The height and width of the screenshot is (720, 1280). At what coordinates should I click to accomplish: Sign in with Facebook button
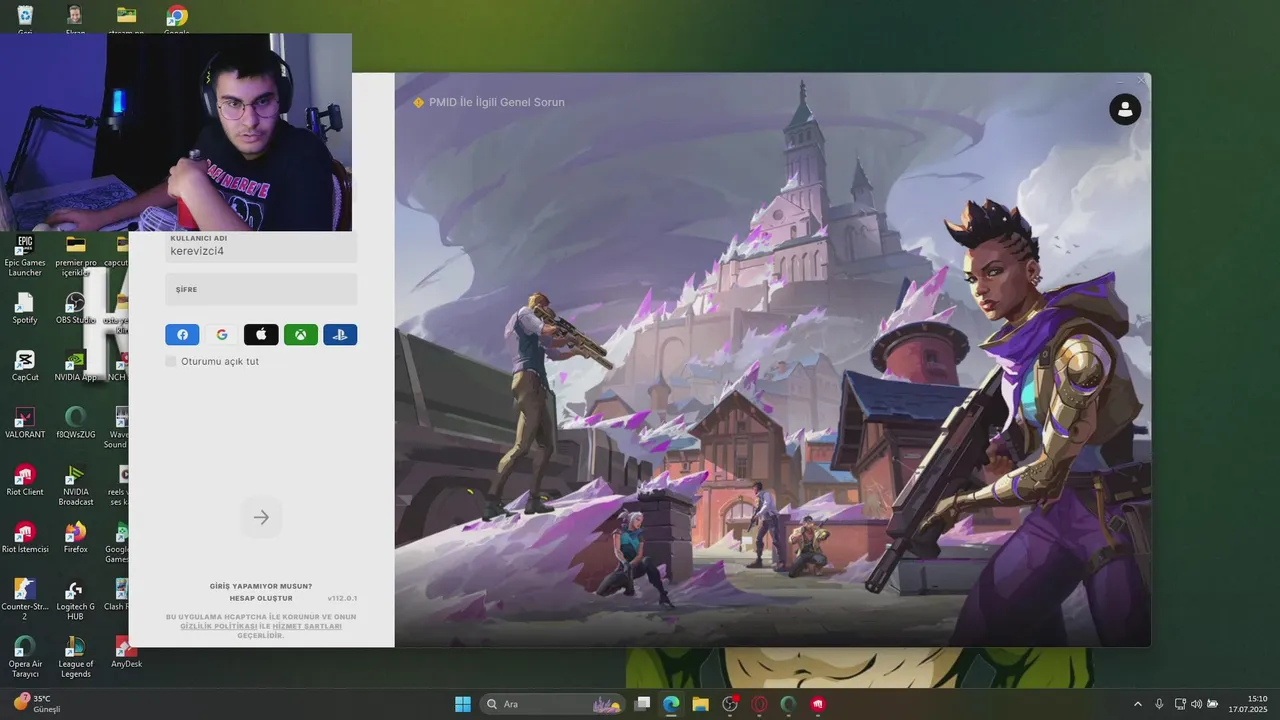[182, 335]
